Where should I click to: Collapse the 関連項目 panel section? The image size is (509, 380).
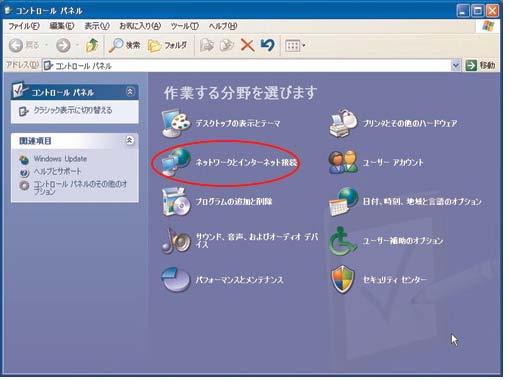[x=130, y=140]
